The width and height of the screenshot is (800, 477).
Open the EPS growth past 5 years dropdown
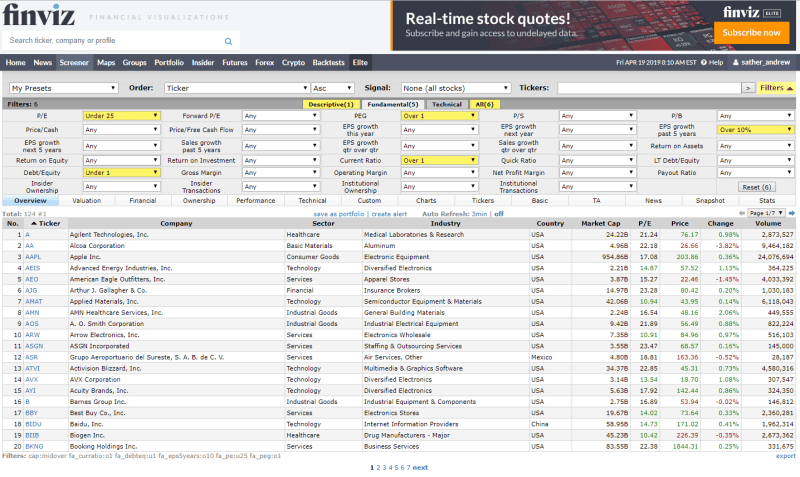[x=756, y=130]
